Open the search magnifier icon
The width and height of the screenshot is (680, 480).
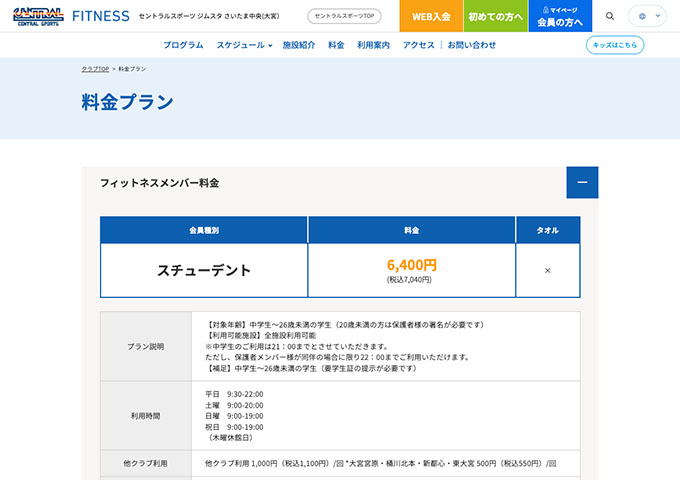click(x=610, y=16)
